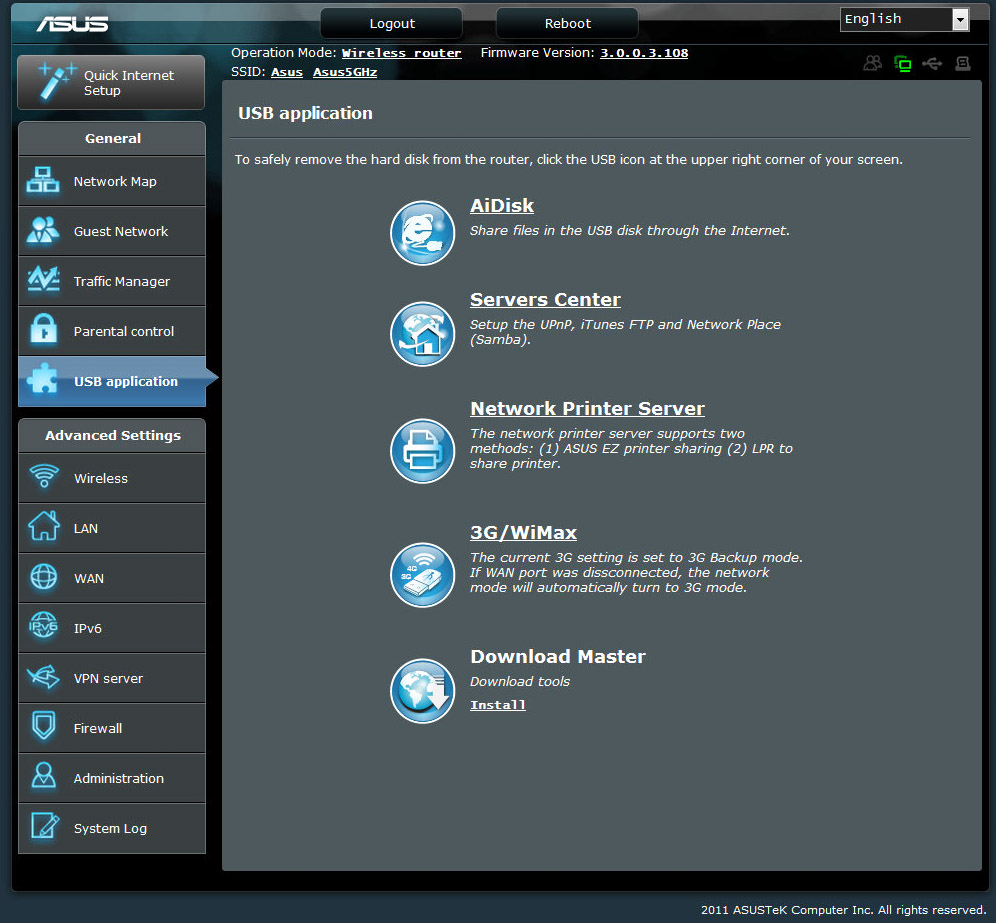The image size is (996, 923).
Task: Click the Traffic Manager chart icon
Action: tap(43, 280)
